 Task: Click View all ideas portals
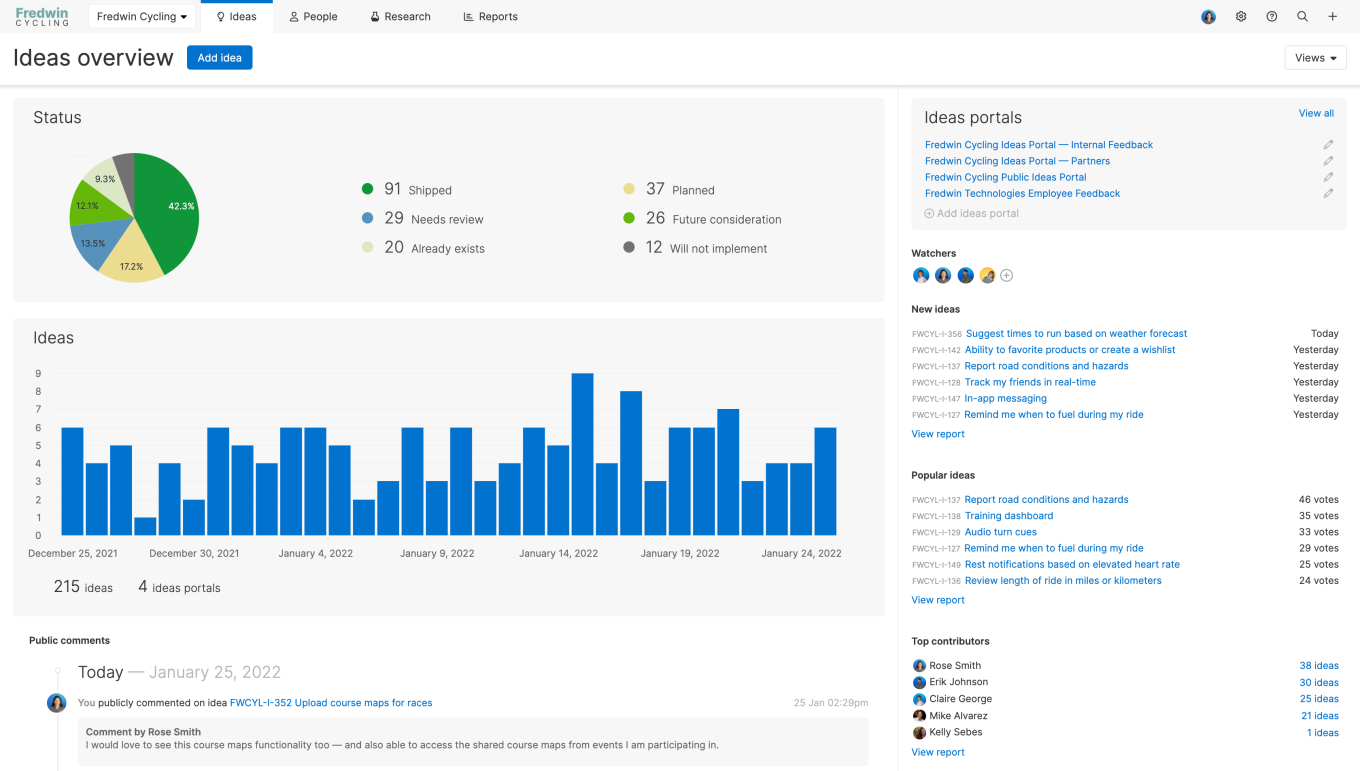point(1316,113)
